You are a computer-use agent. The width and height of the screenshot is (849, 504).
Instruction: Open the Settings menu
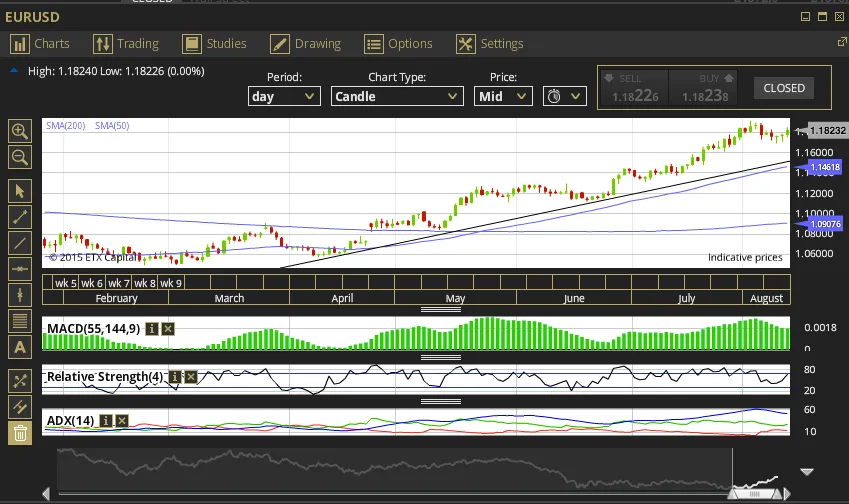click(490, 44)
